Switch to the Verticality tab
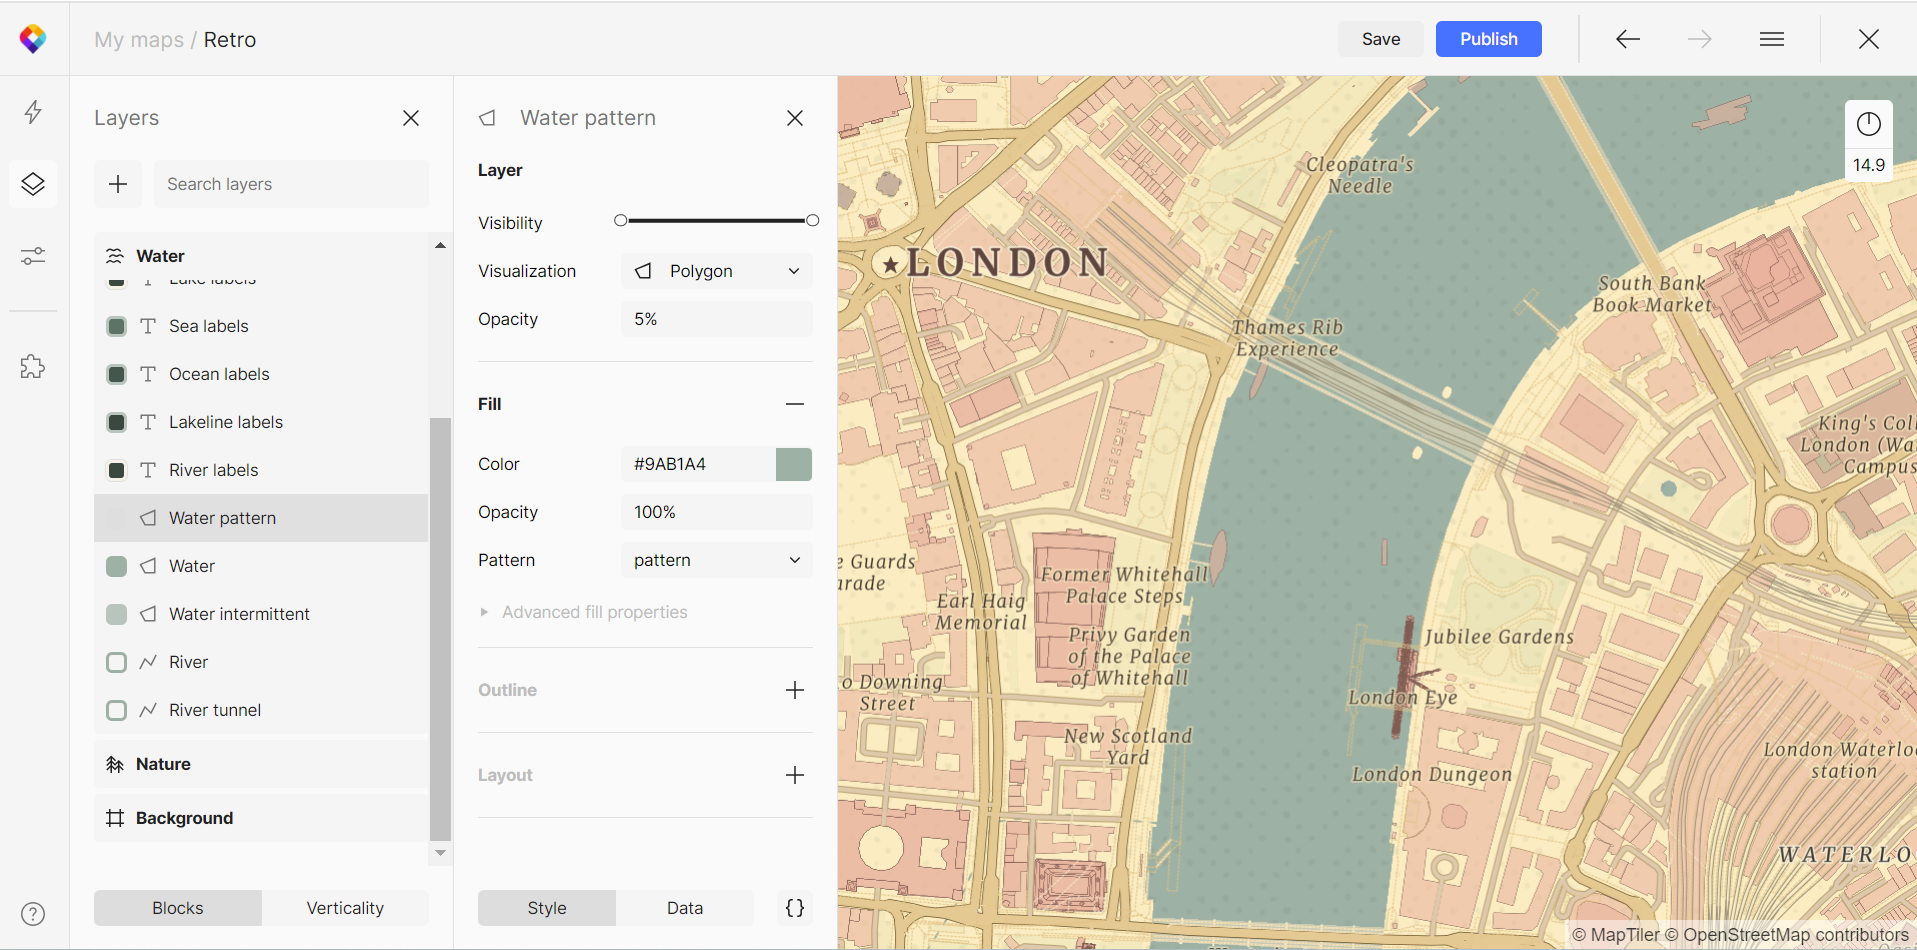1917x950 pixels. click(345, 908)
